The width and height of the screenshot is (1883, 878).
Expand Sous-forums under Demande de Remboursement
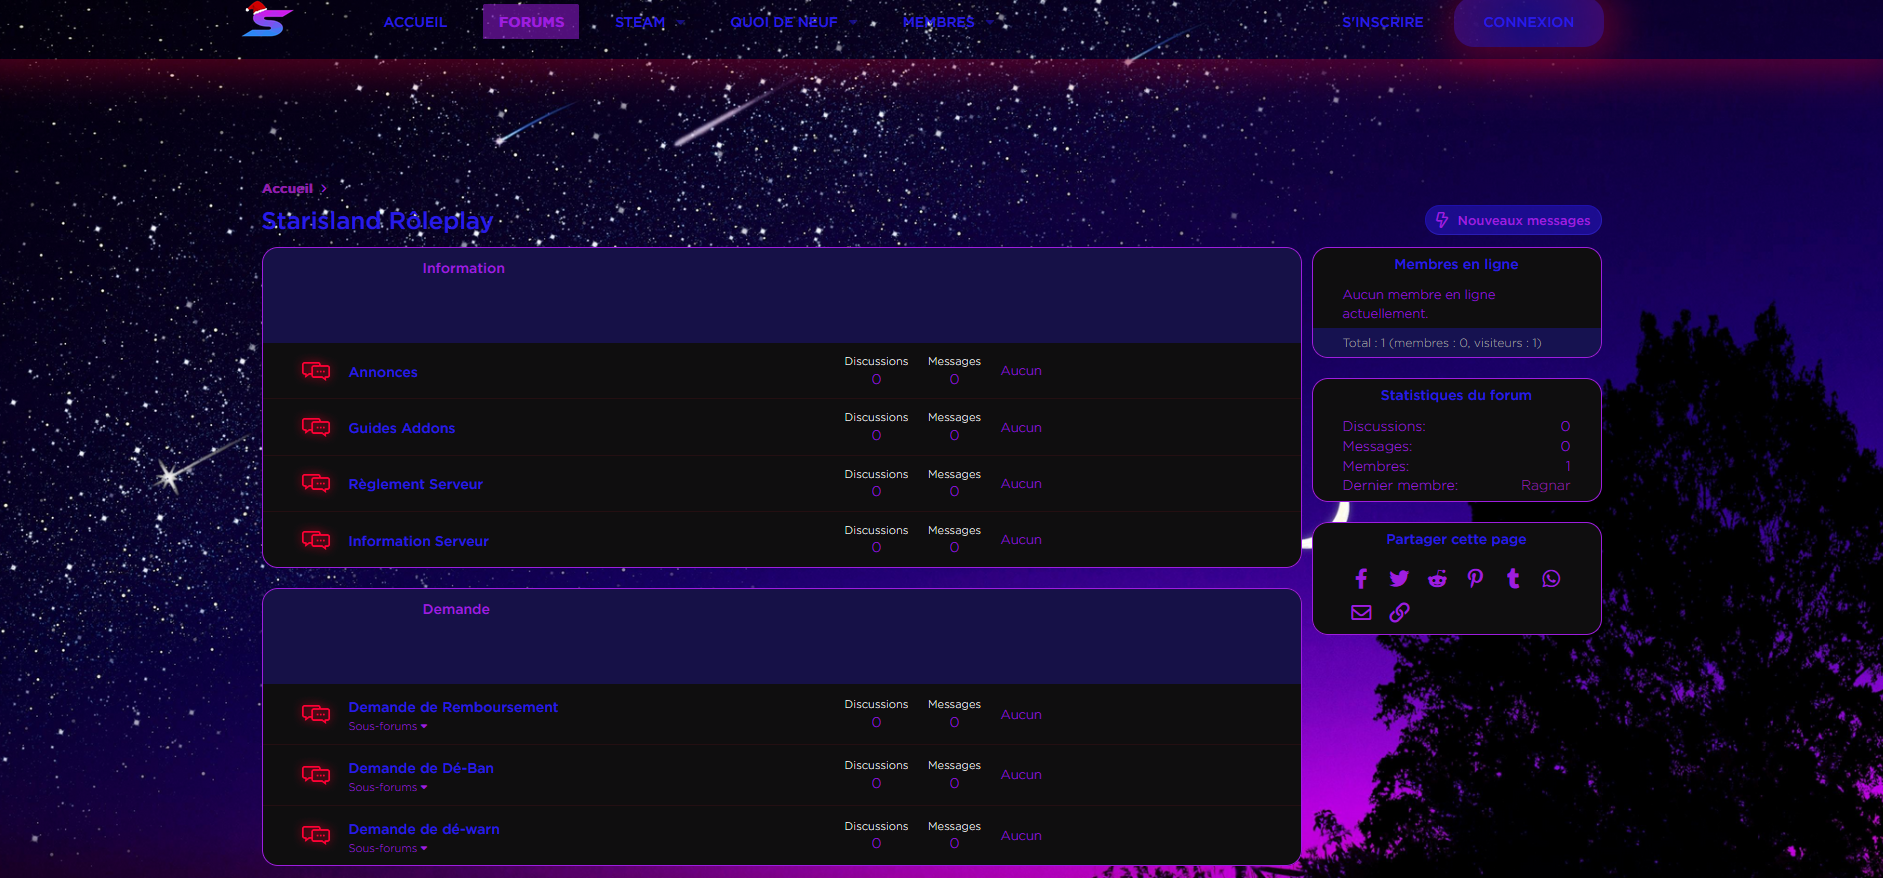point(388,727)
